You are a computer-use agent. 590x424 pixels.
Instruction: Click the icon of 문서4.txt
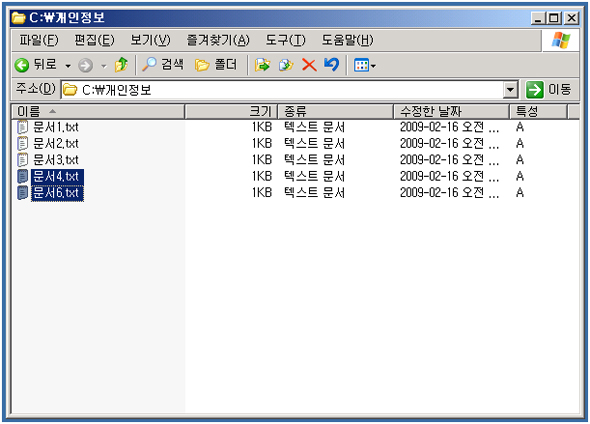[x=23, y=176]
